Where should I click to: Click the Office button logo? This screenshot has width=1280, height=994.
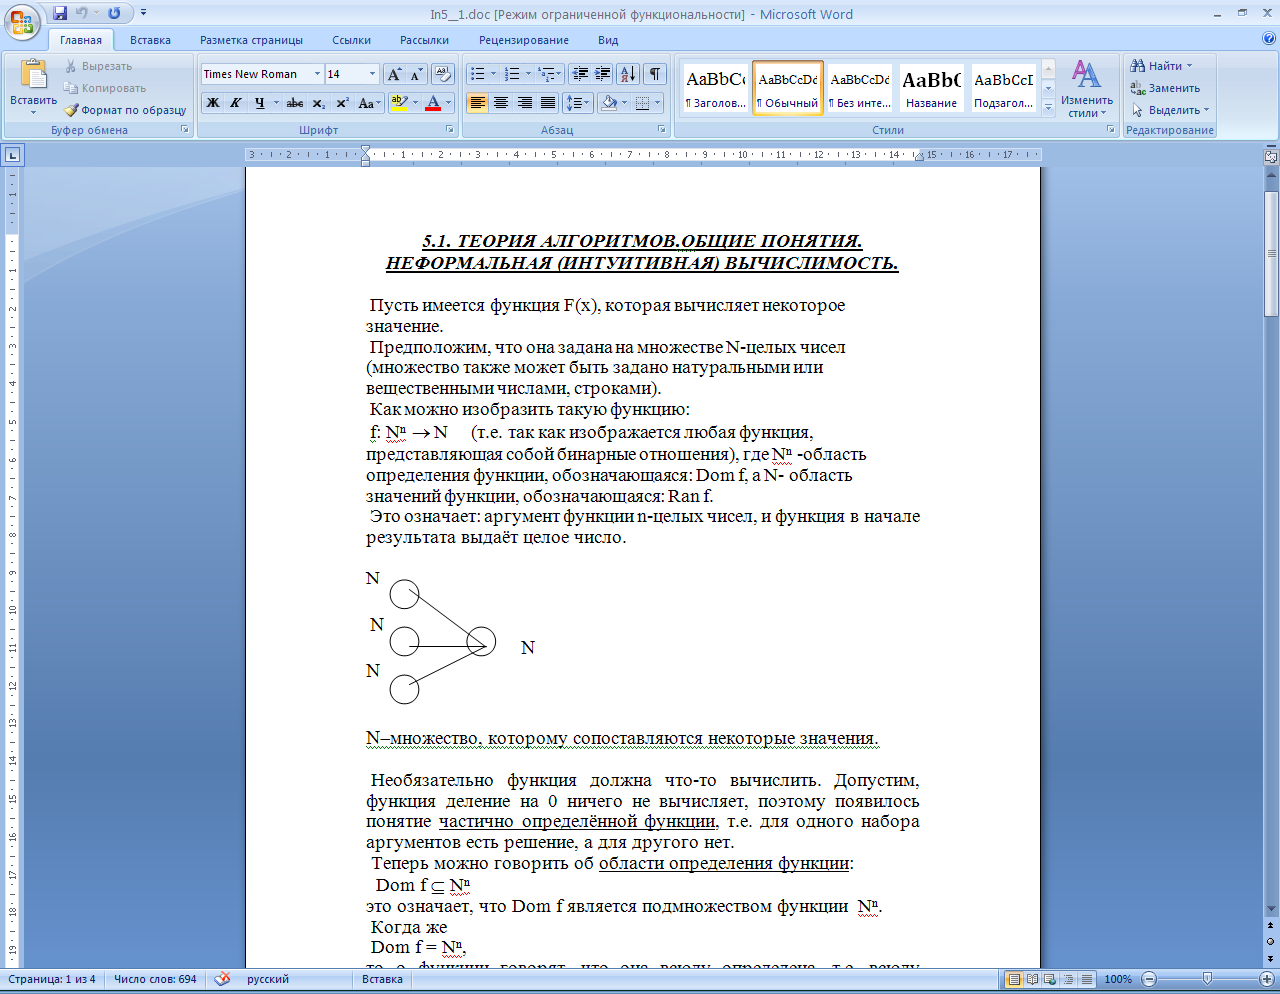(x=22, y=22)
